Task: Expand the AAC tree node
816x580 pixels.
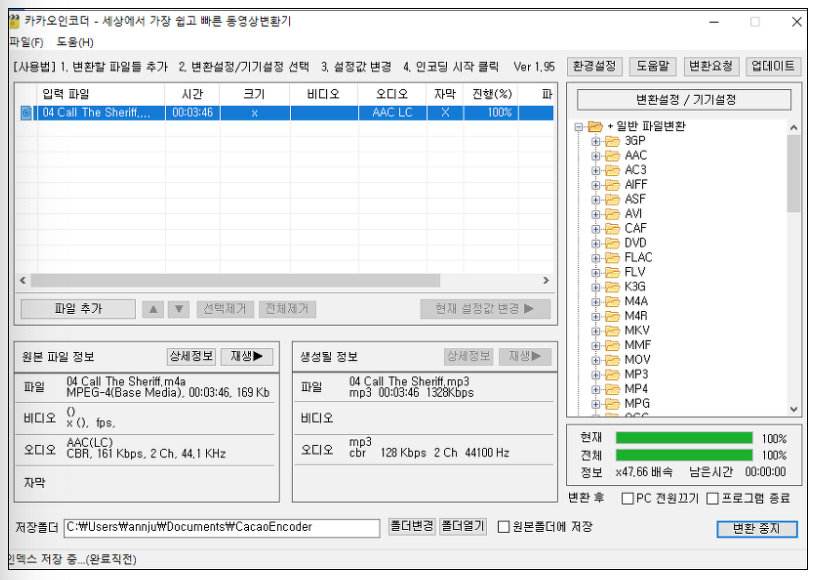Action: click(596, 156)
